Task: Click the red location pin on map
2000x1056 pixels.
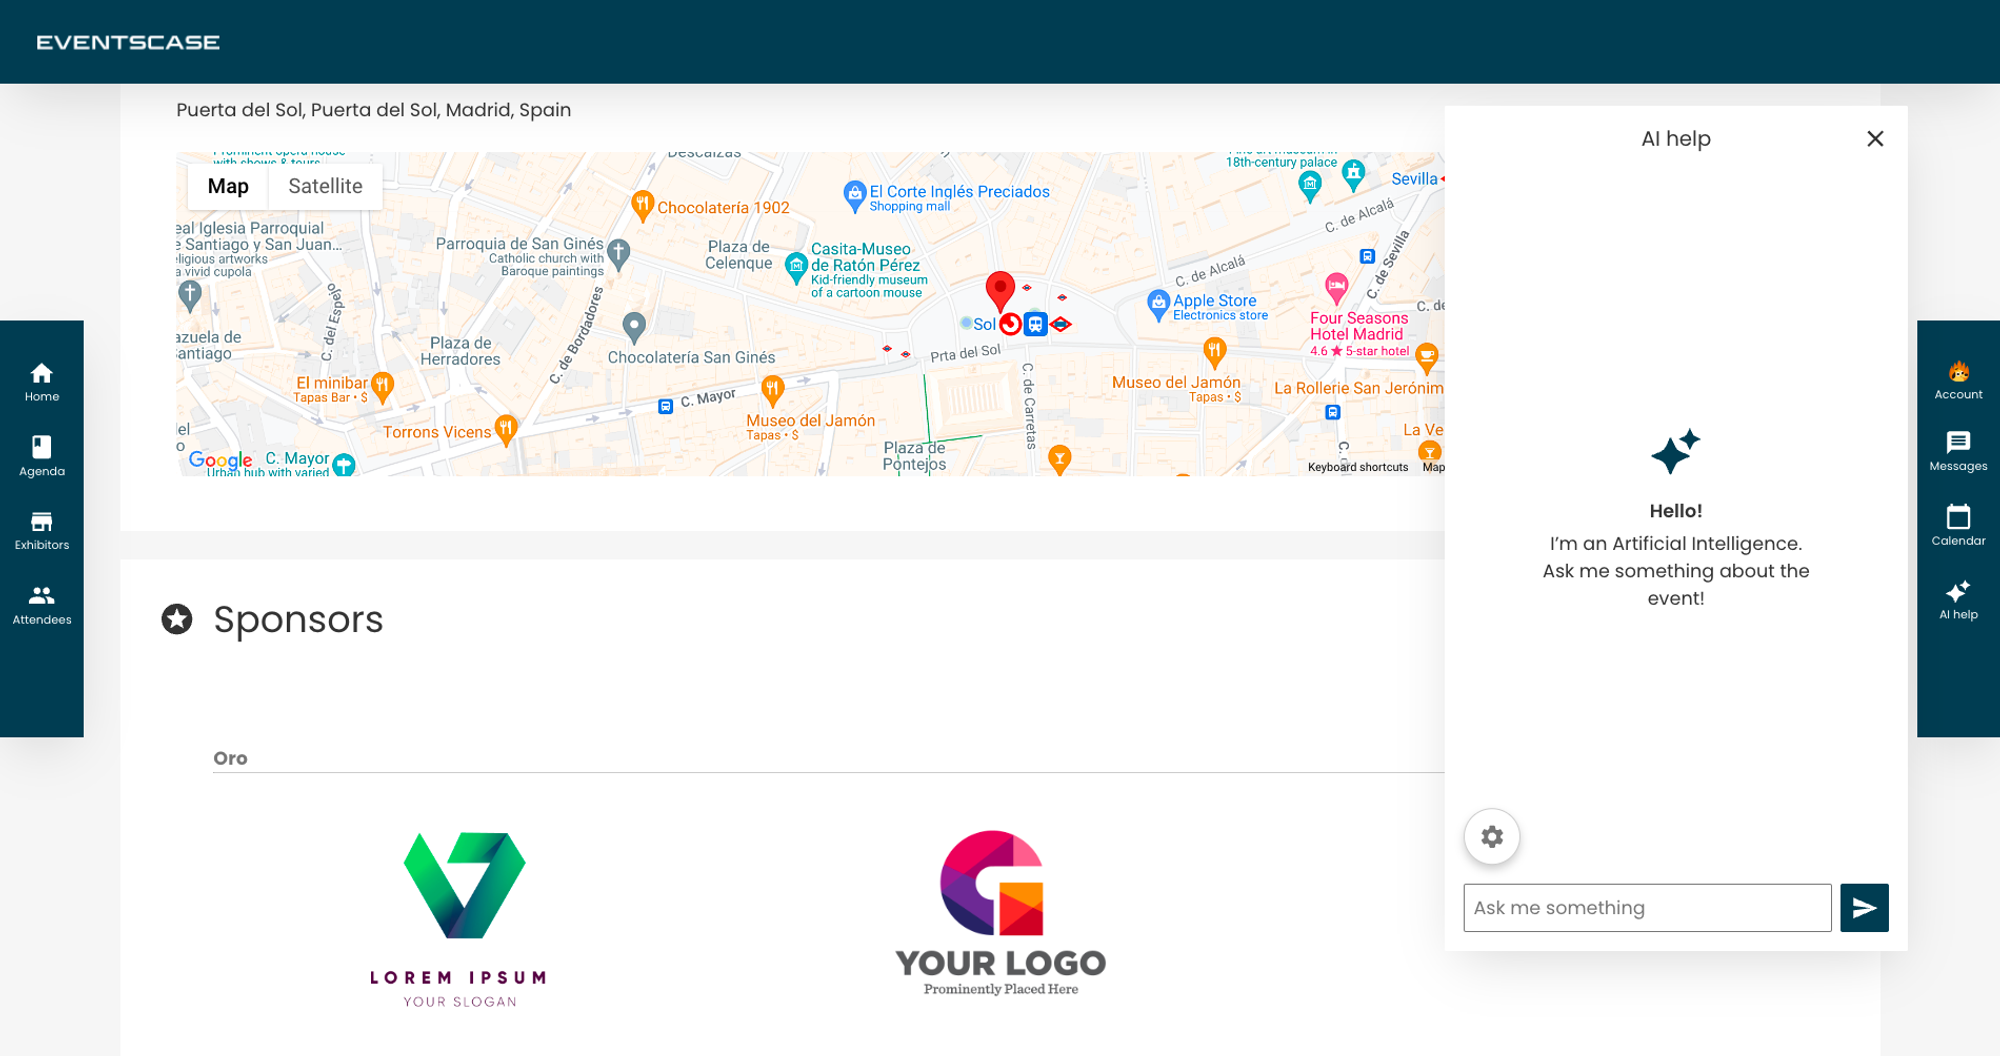Action: (x=999, y=289)
